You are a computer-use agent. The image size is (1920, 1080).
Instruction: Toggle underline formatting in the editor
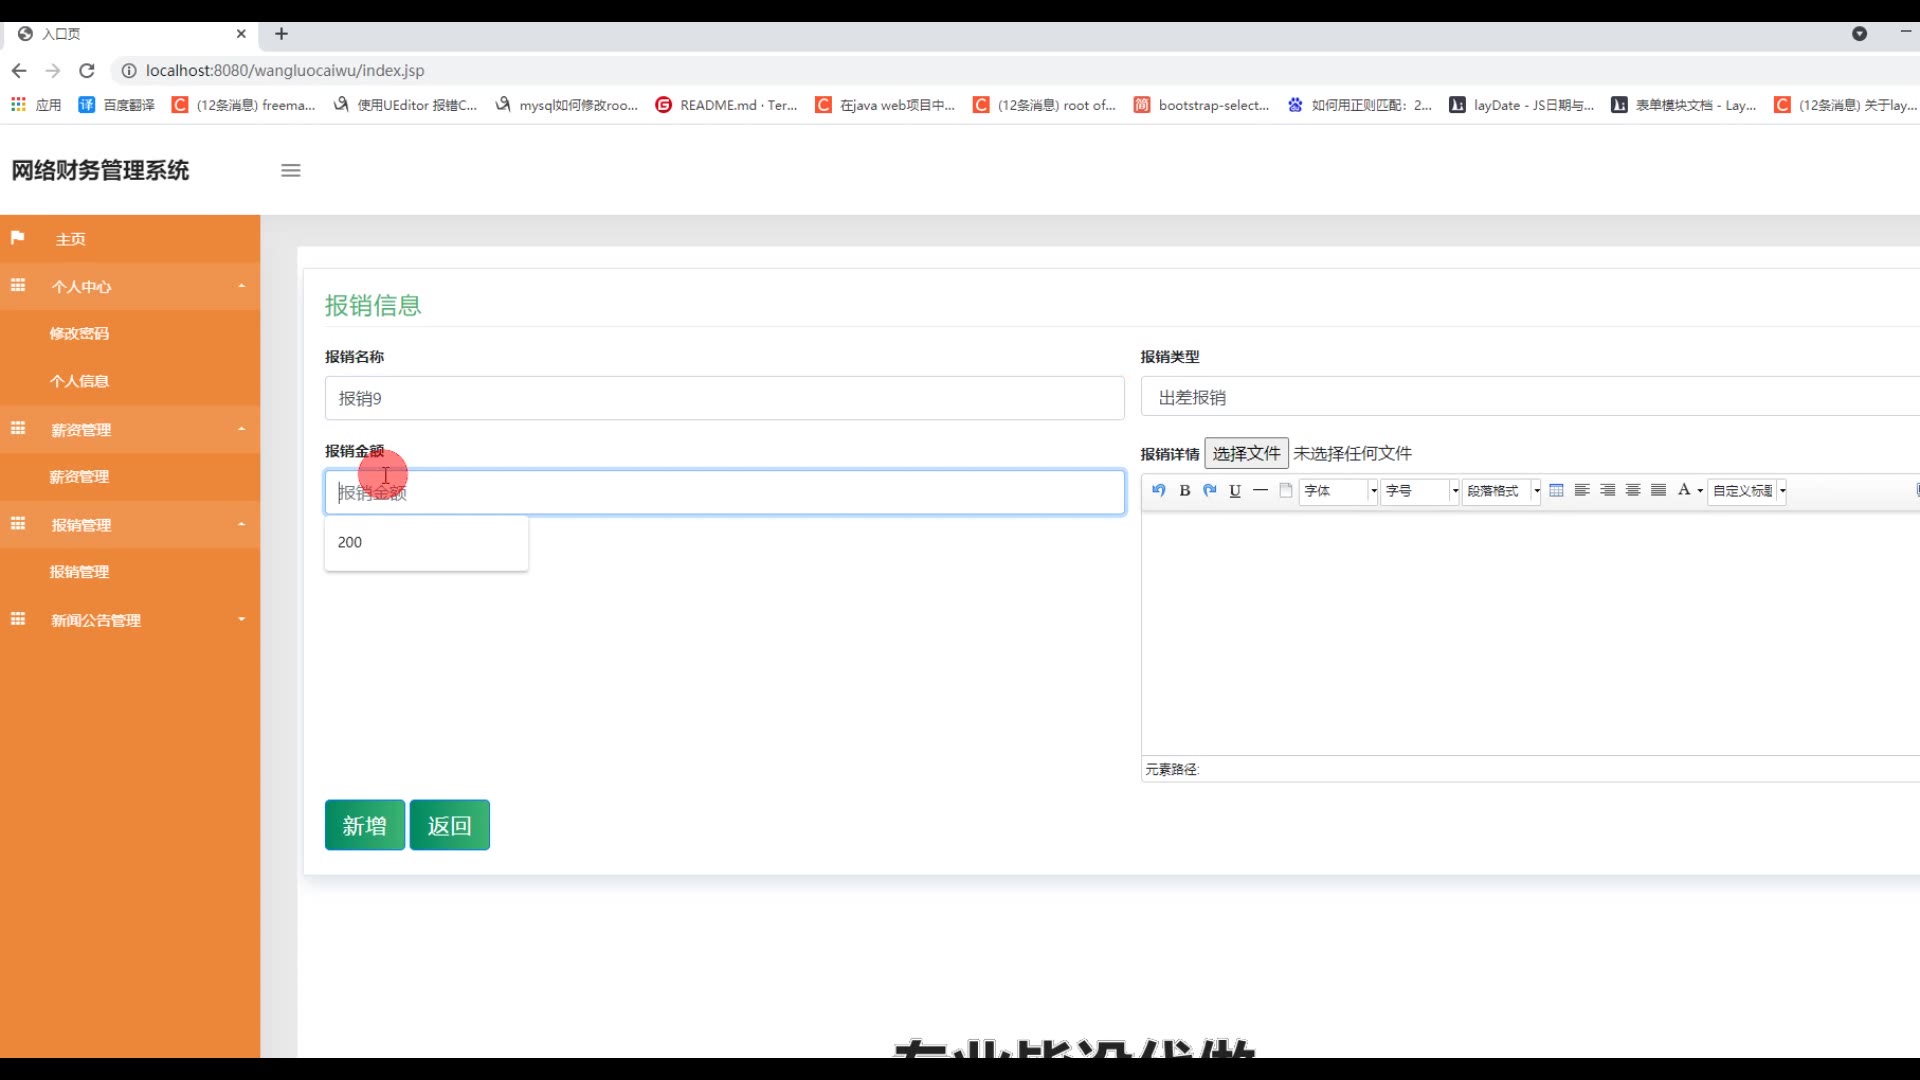tap(1235, 490)
